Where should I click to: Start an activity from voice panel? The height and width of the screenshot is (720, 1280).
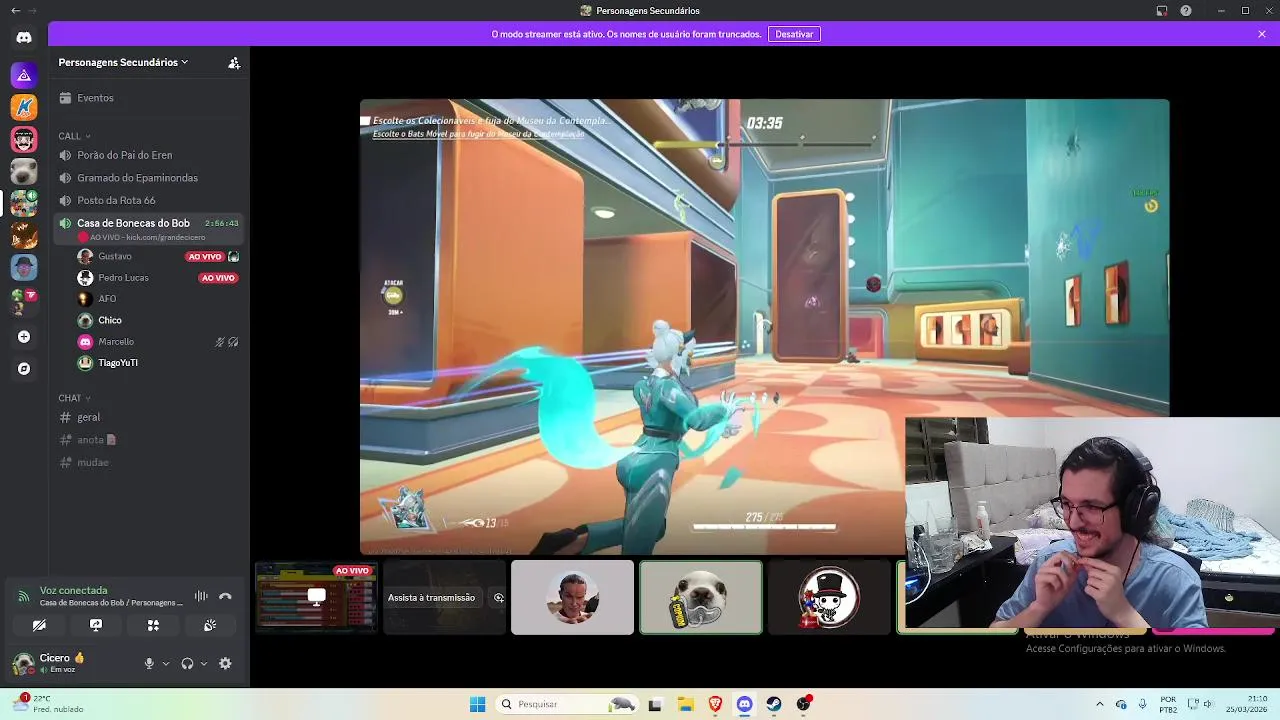(153, 625)
